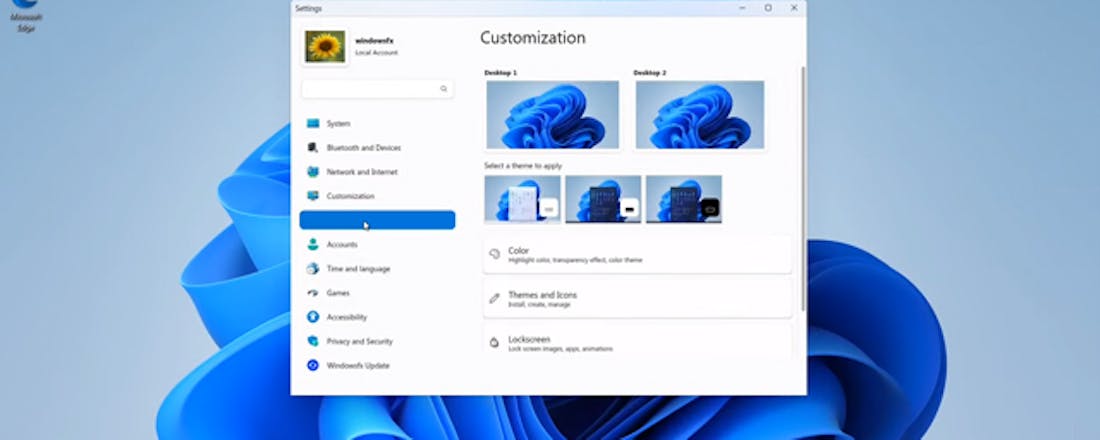Close the Settings window
This screenshot has width=1100, height=440.
point(794,8)
